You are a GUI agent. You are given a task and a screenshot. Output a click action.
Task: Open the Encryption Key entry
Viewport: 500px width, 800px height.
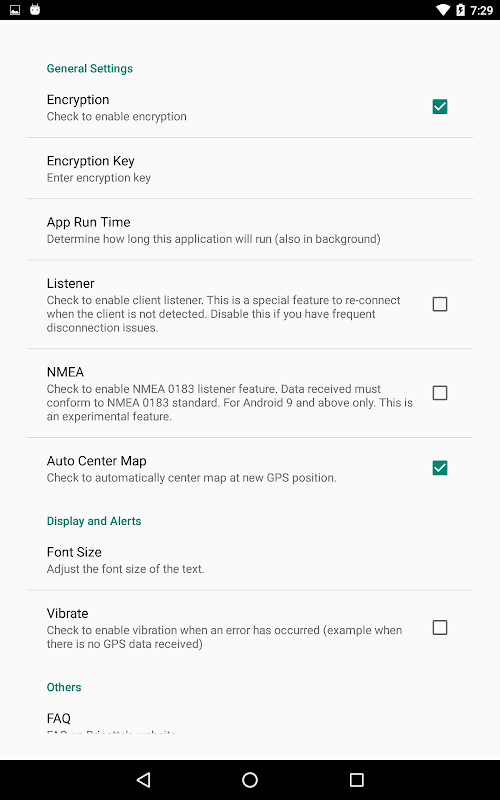(250, 168)
